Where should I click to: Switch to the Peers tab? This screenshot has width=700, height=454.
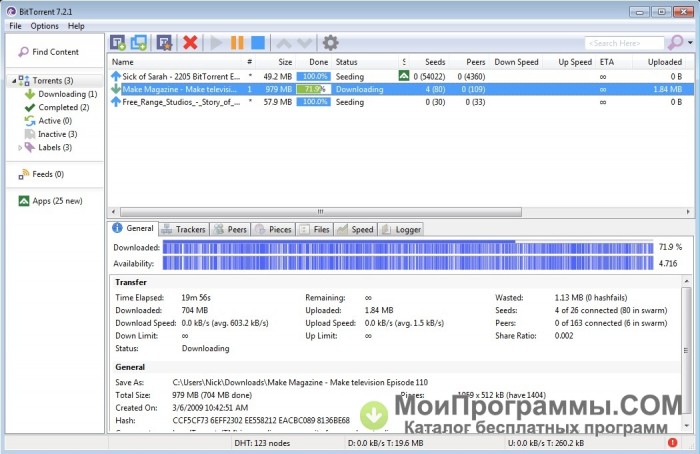[230, 229]
